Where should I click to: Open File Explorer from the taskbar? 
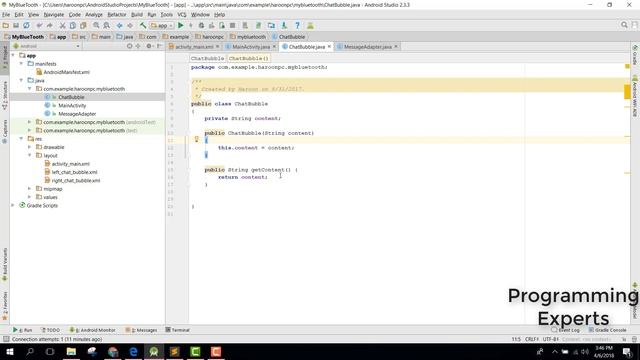[71, 351]
